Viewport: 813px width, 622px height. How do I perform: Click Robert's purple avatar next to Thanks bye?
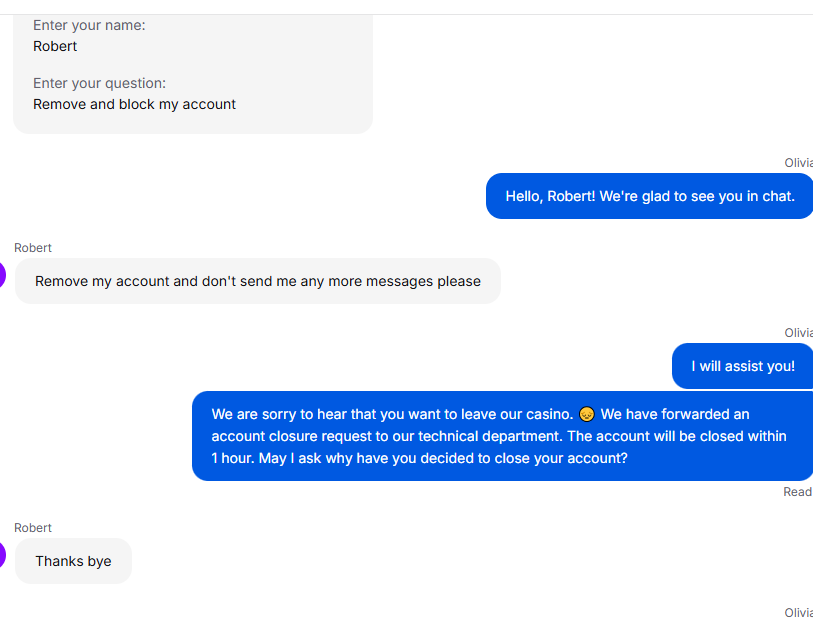tap(2, 555)
